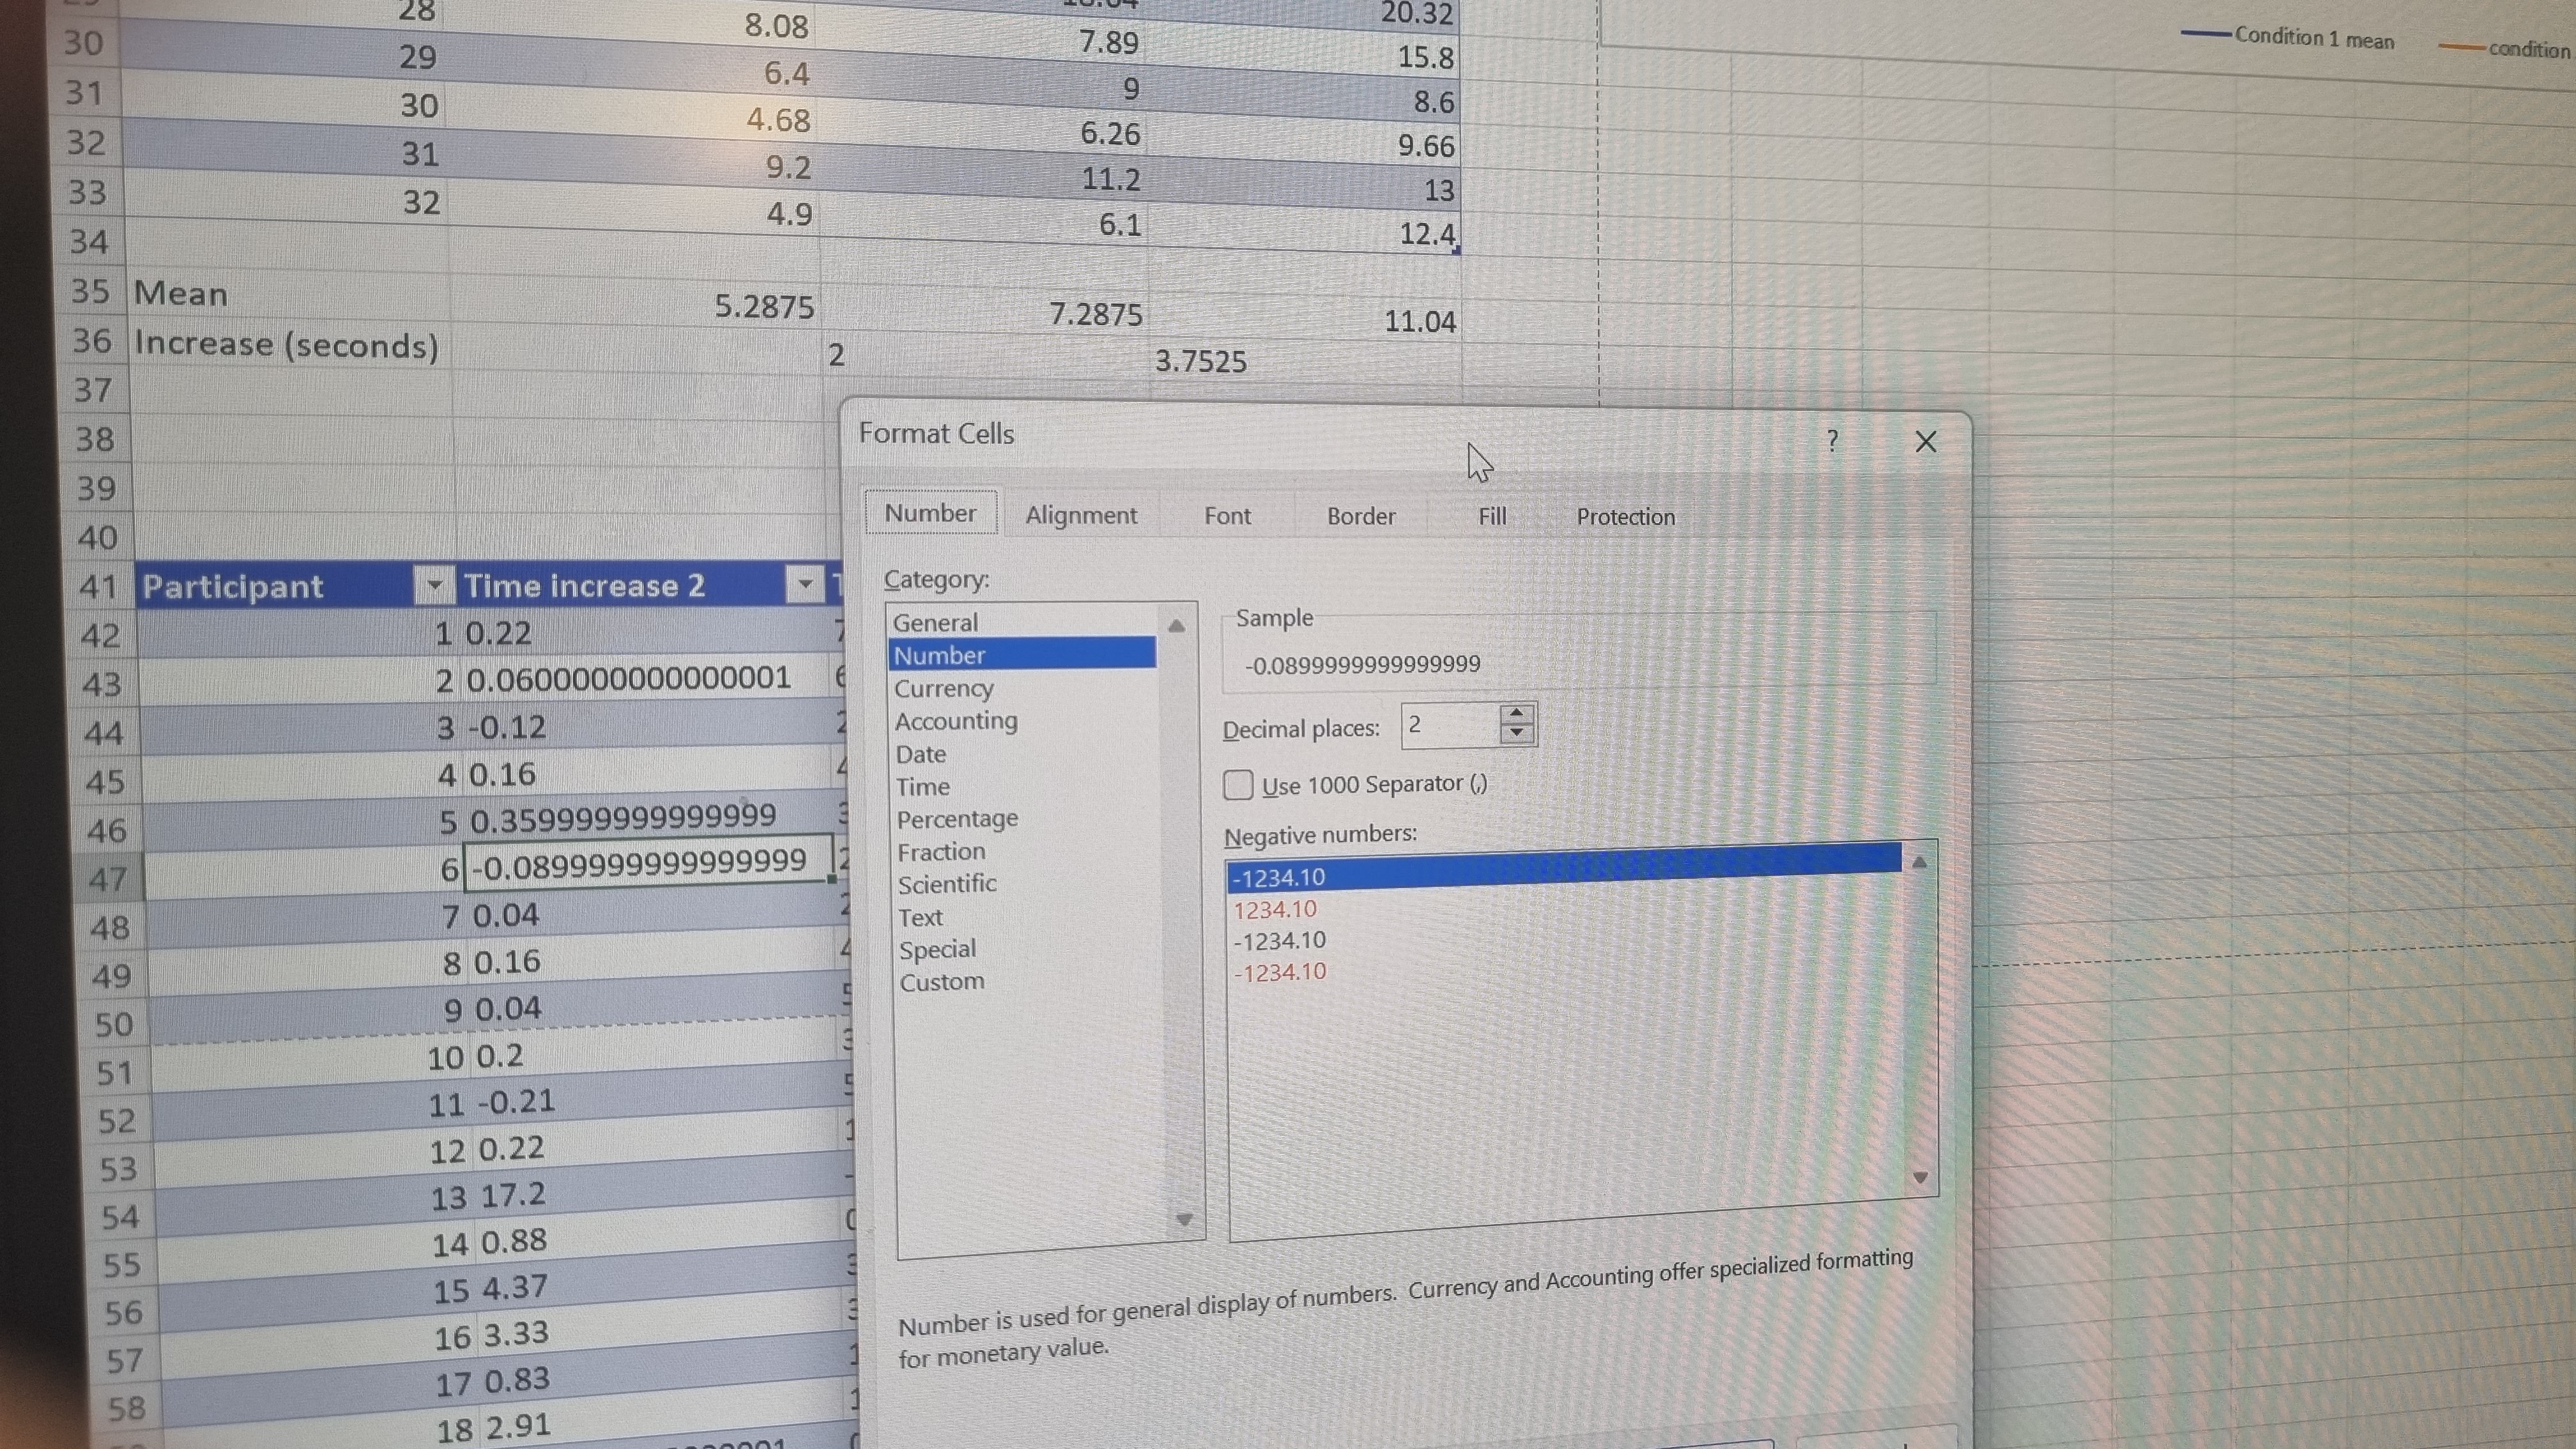Select Percentage category
Viewport: 2576px width, 1449px height.
956,819
